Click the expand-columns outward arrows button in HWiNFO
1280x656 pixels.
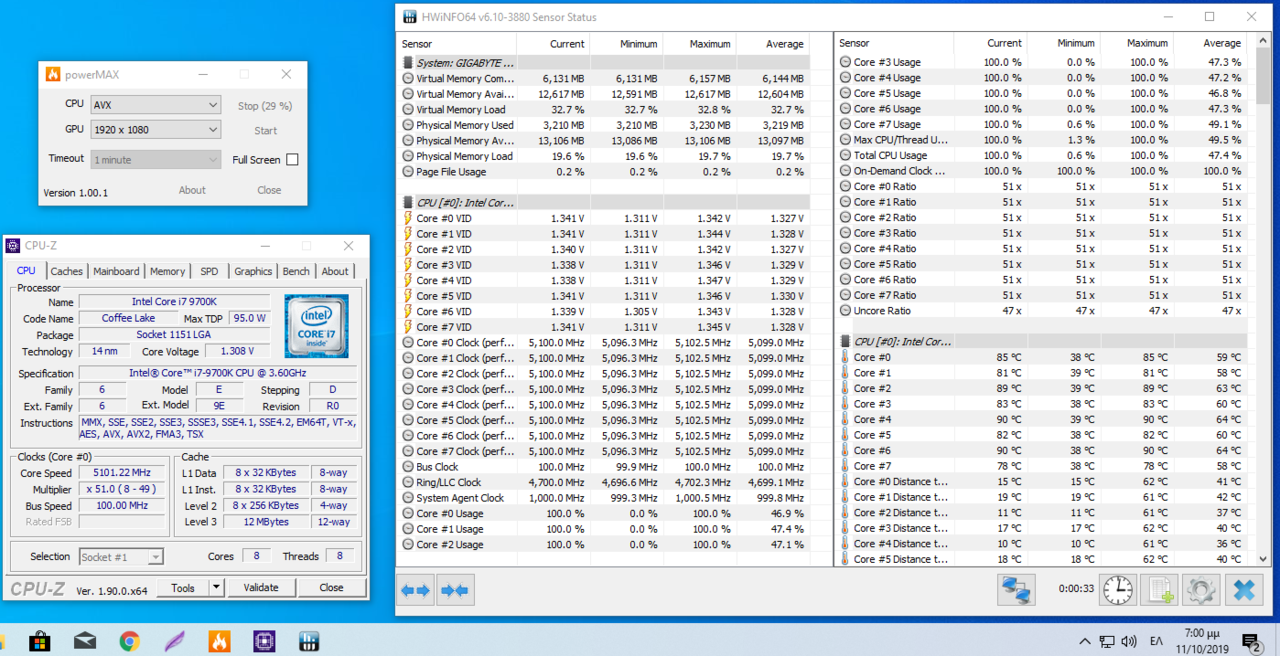point(415,590)
